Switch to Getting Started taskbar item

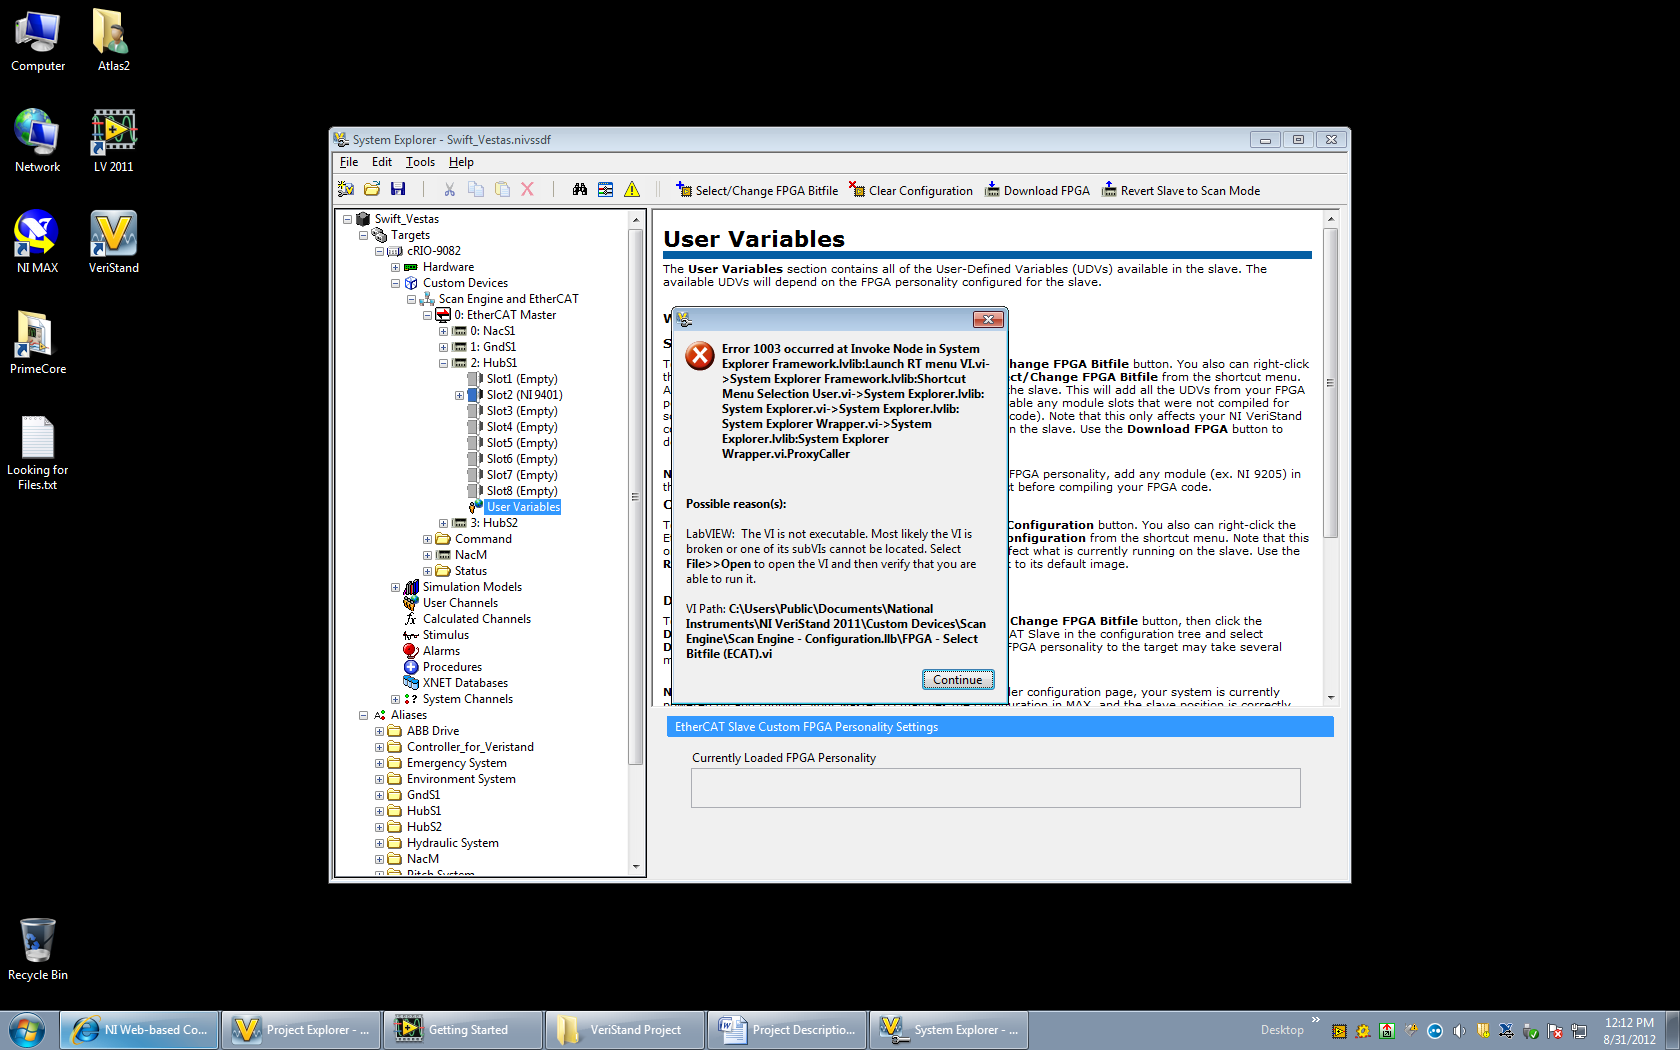(x=463, y=1029)
